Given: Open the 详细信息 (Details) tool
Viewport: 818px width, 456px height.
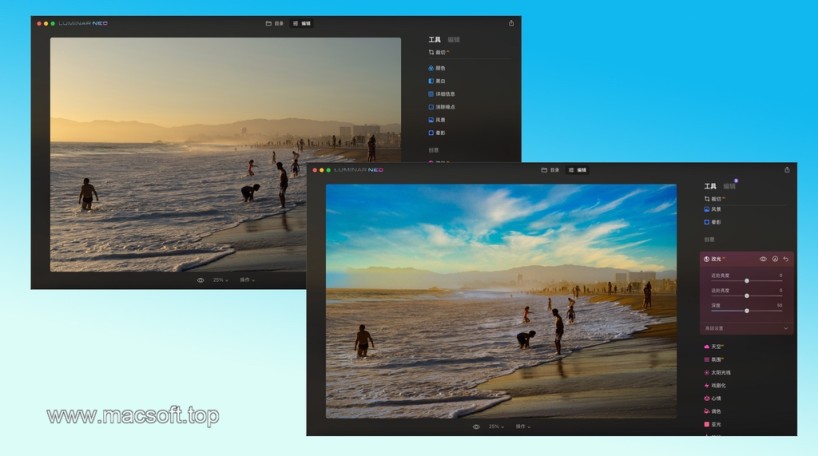Looking at the screenshot, I should (441, 94).
